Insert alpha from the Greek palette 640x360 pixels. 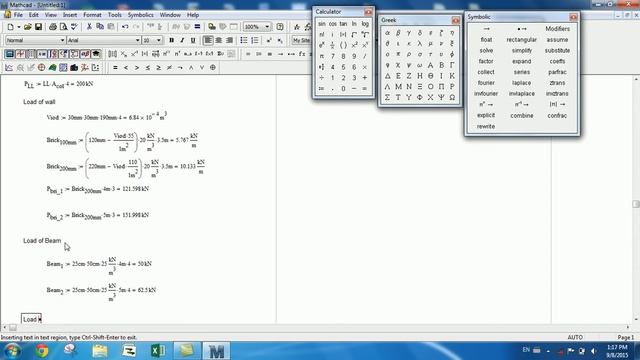click(387, 33)
